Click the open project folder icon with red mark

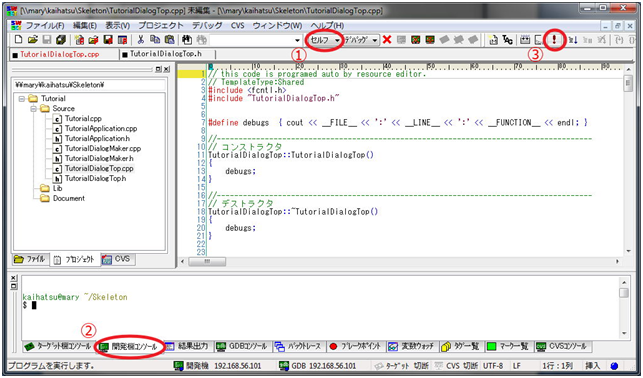click(93, 40)
